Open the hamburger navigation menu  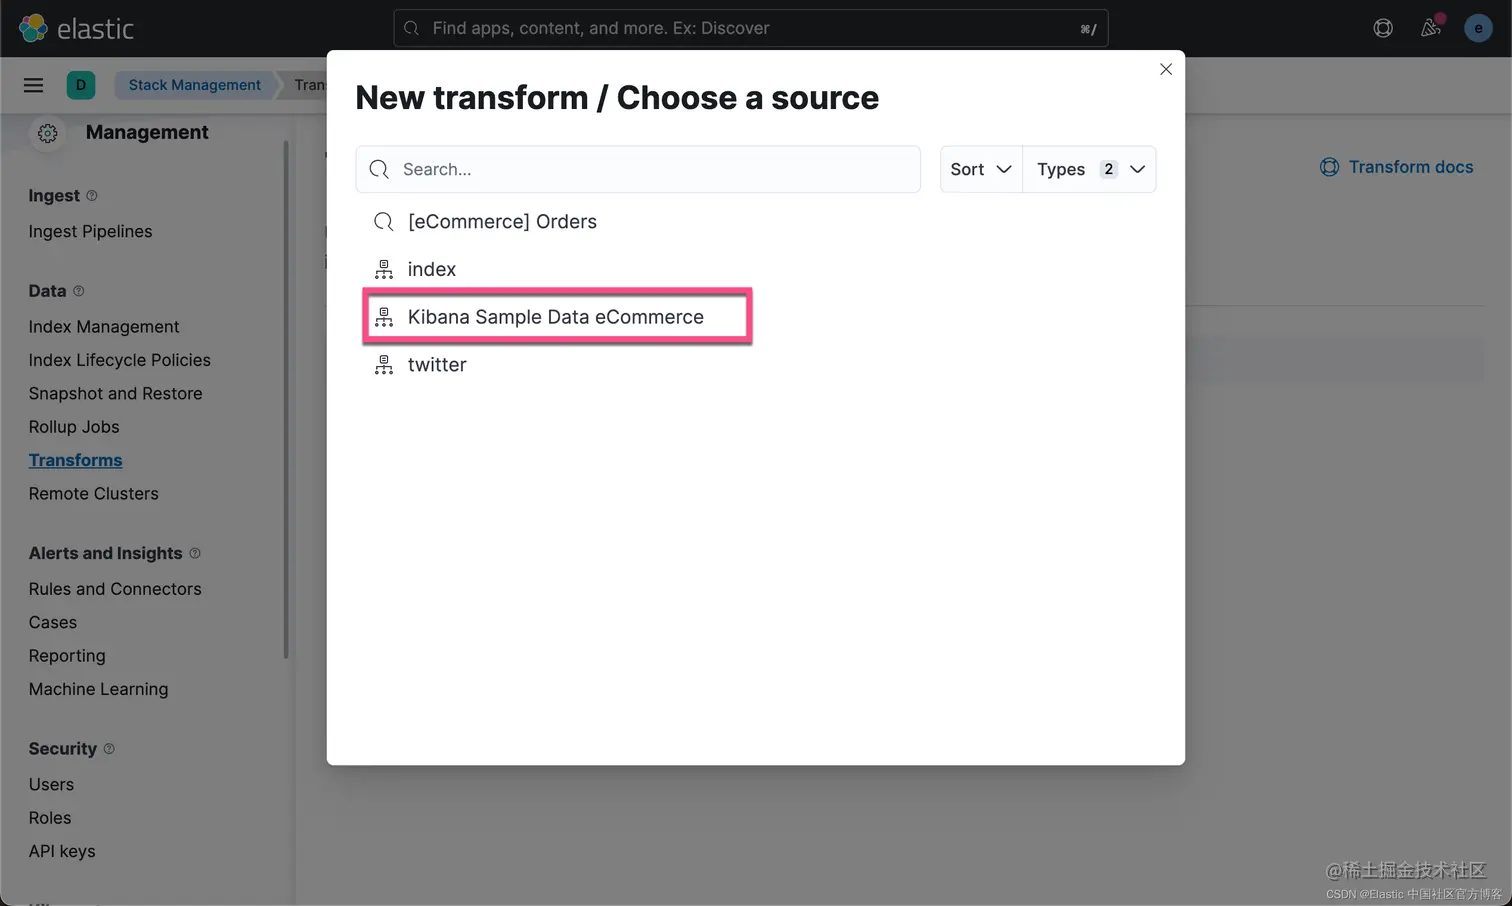(x=33, y=85)
